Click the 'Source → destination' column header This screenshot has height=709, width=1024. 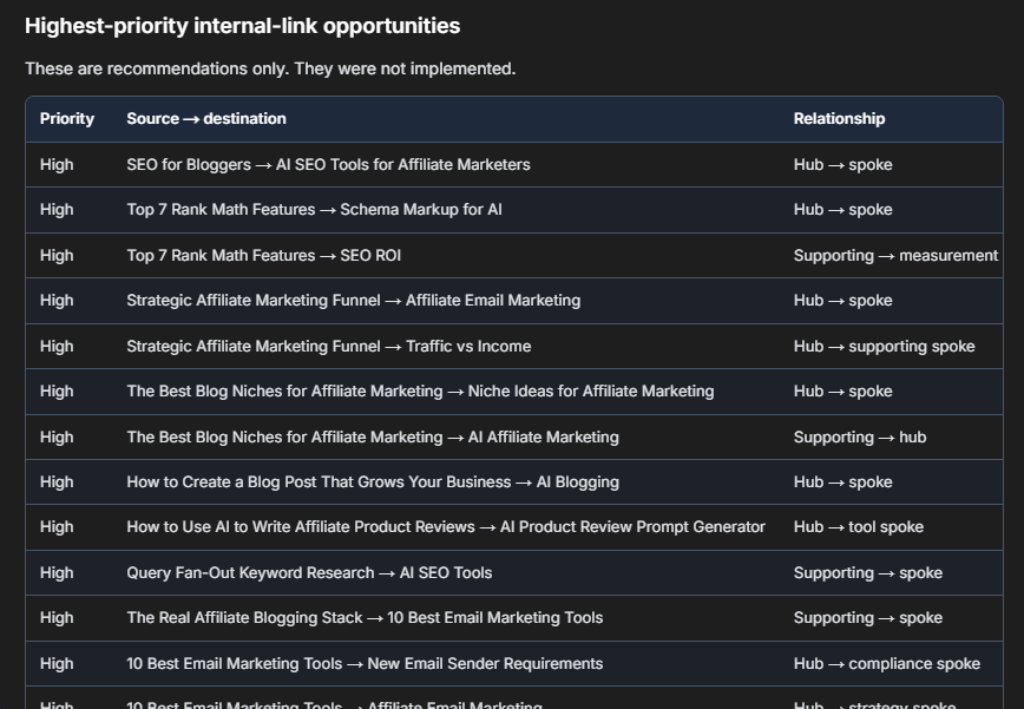click(206, 119)
